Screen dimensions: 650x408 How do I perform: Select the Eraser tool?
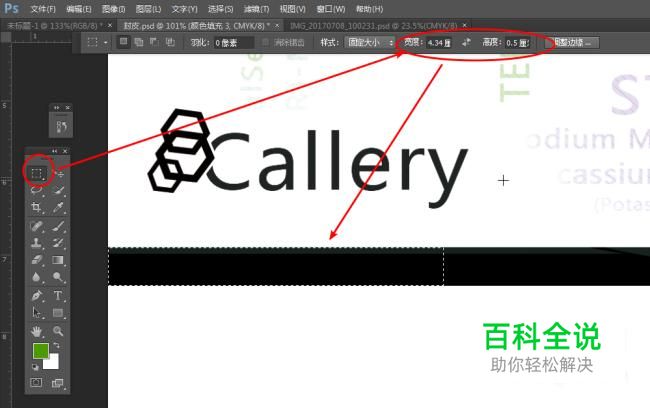[x=36, y=260]
